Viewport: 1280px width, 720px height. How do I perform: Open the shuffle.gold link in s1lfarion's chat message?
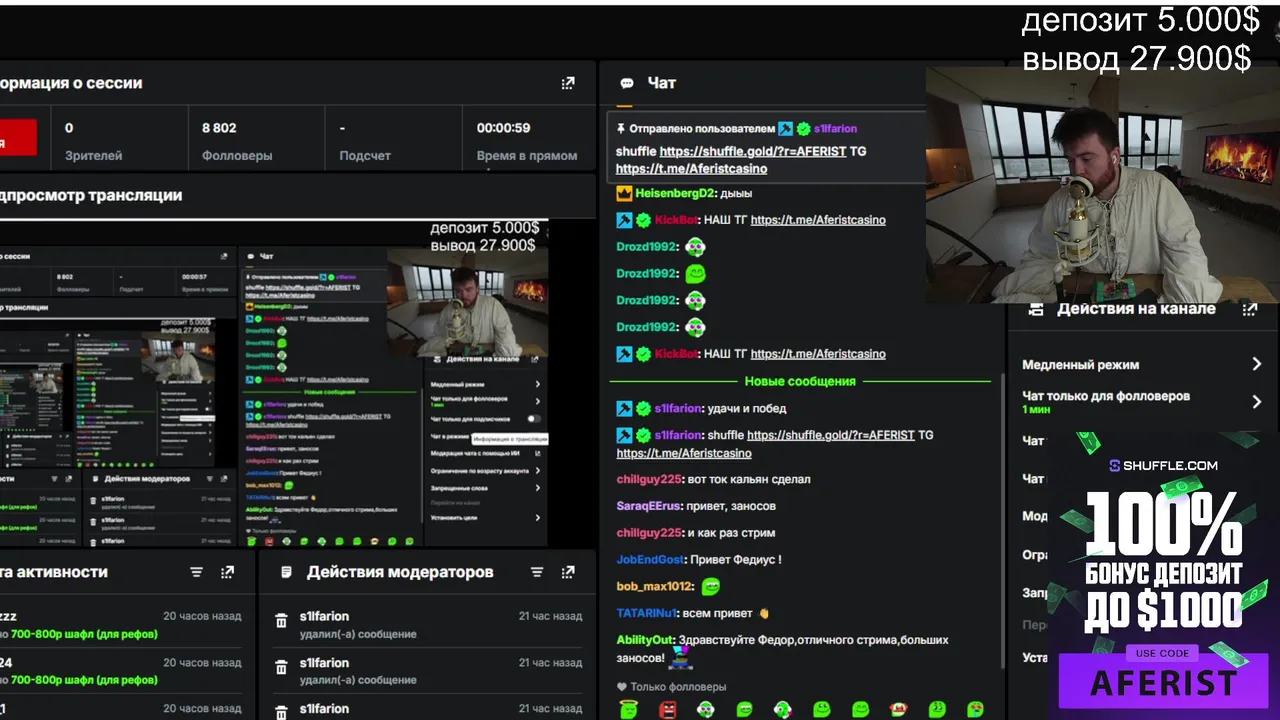point(831,435)
